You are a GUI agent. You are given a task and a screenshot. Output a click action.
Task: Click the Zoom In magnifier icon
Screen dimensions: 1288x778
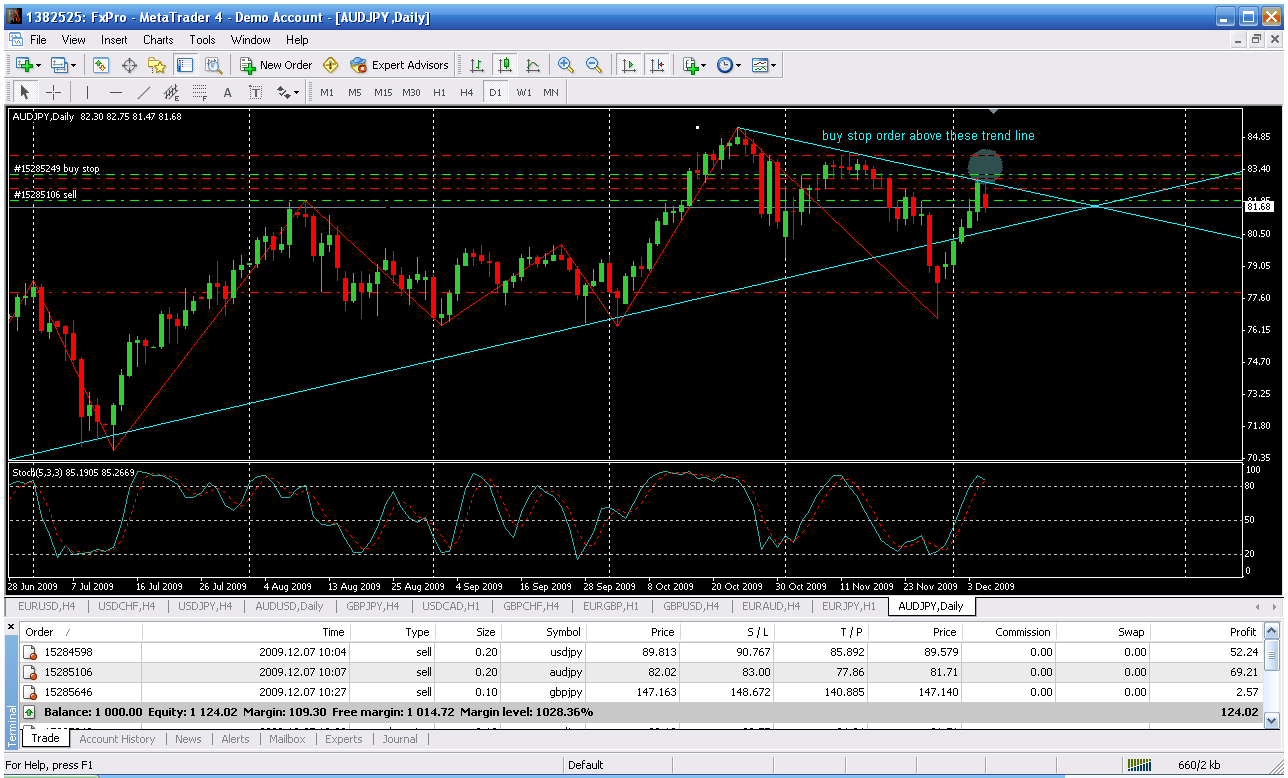click(566, 65)
